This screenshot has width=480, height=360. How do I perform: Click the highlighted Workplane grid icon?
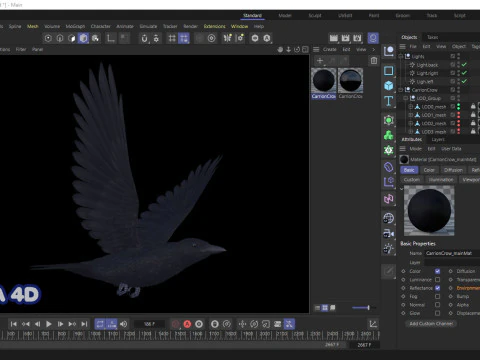click(184, 38)
